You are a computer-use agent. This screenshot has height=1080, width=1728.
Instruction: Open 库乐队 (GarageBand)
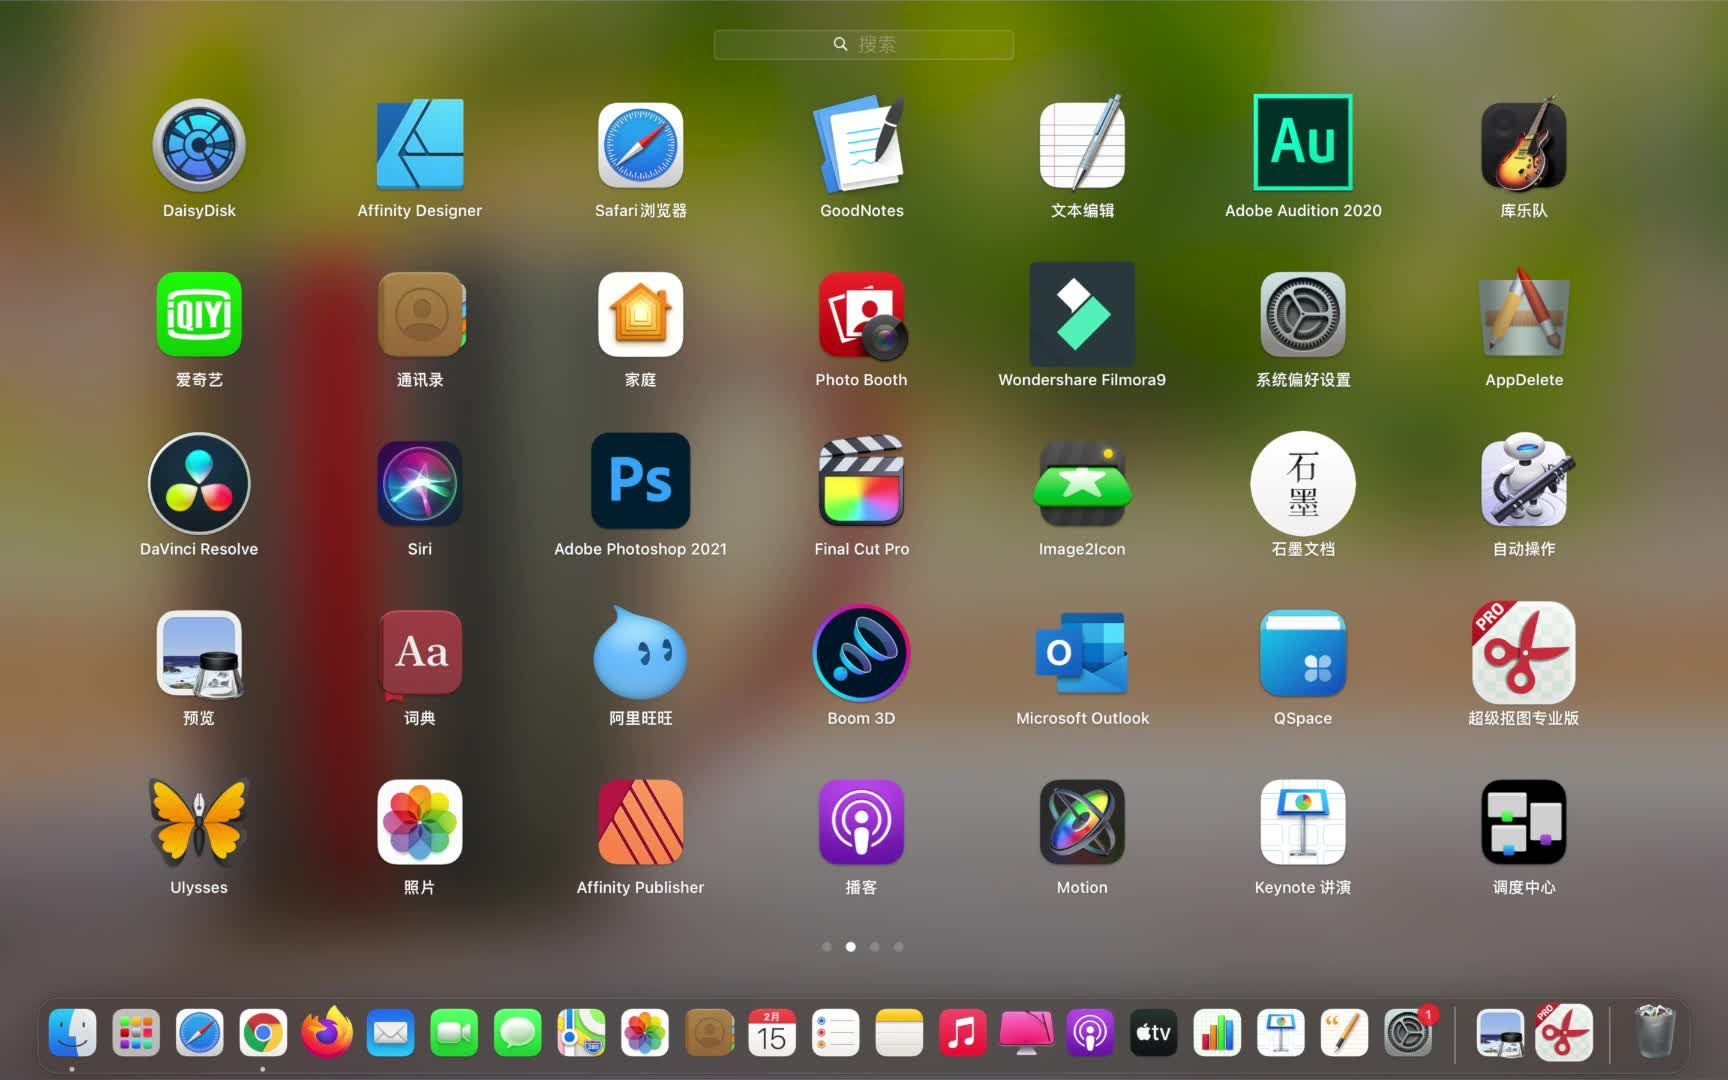(1524, 145)
